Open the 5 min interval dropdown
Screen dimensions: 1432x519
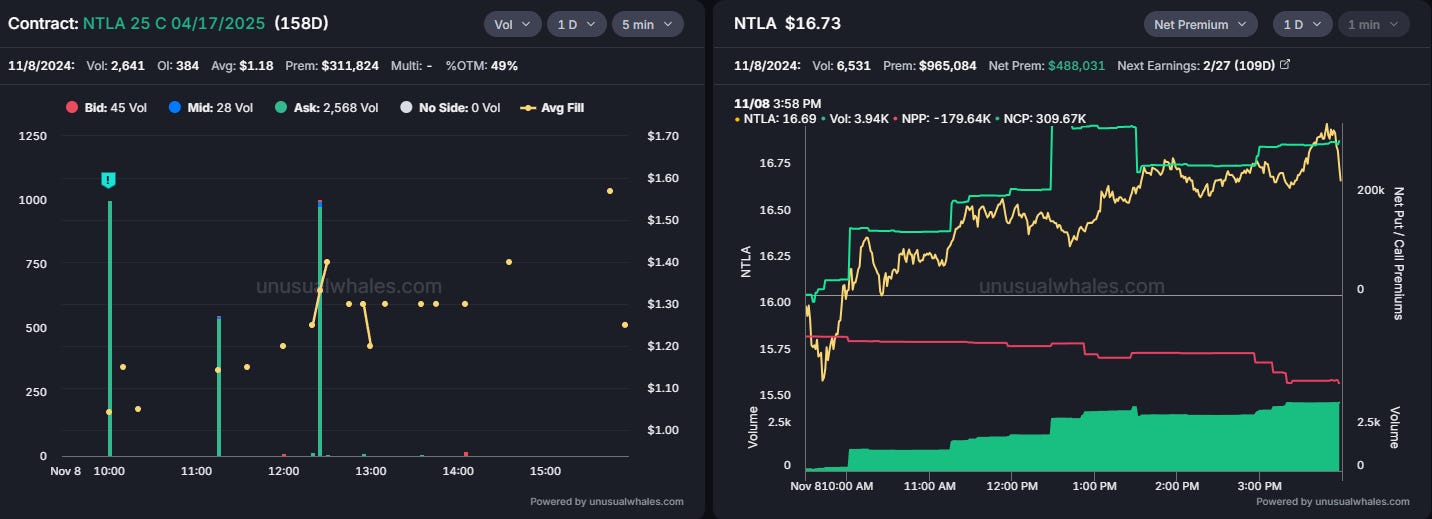click(x=648, y=24)
